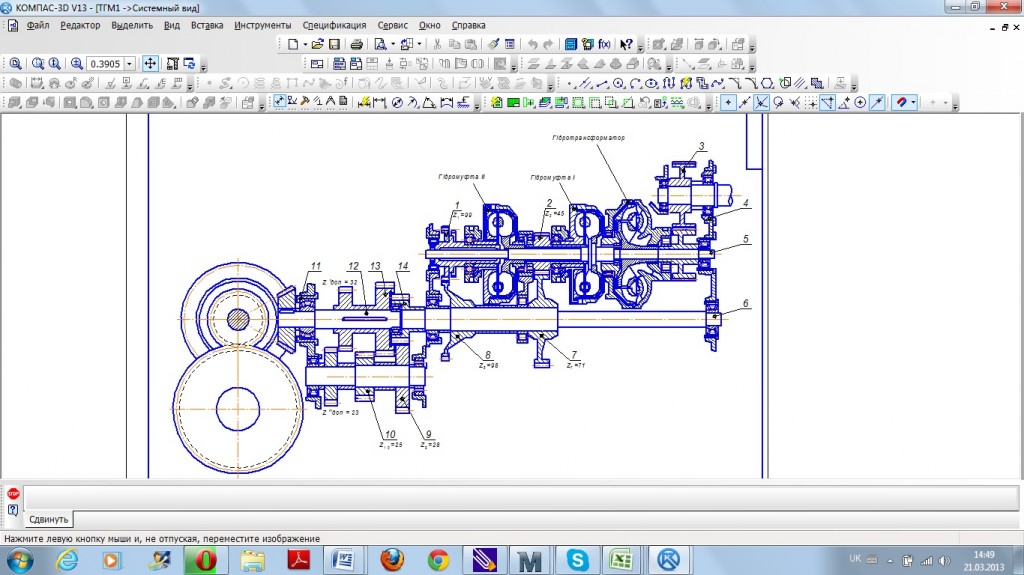Click the blue library manager icon
1024x575 pixels.
(x=570, y=44)
